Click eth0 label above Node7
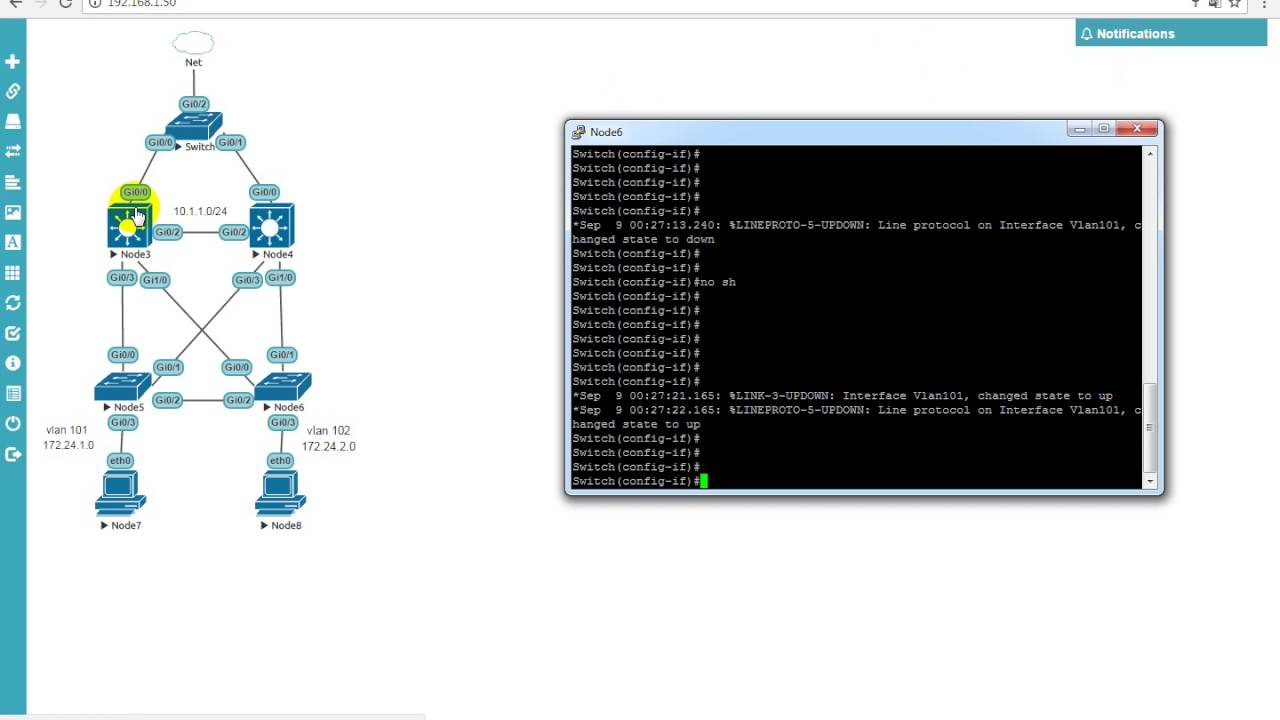The height and width of the screenshot is (720, 1280). click(120, 460)
